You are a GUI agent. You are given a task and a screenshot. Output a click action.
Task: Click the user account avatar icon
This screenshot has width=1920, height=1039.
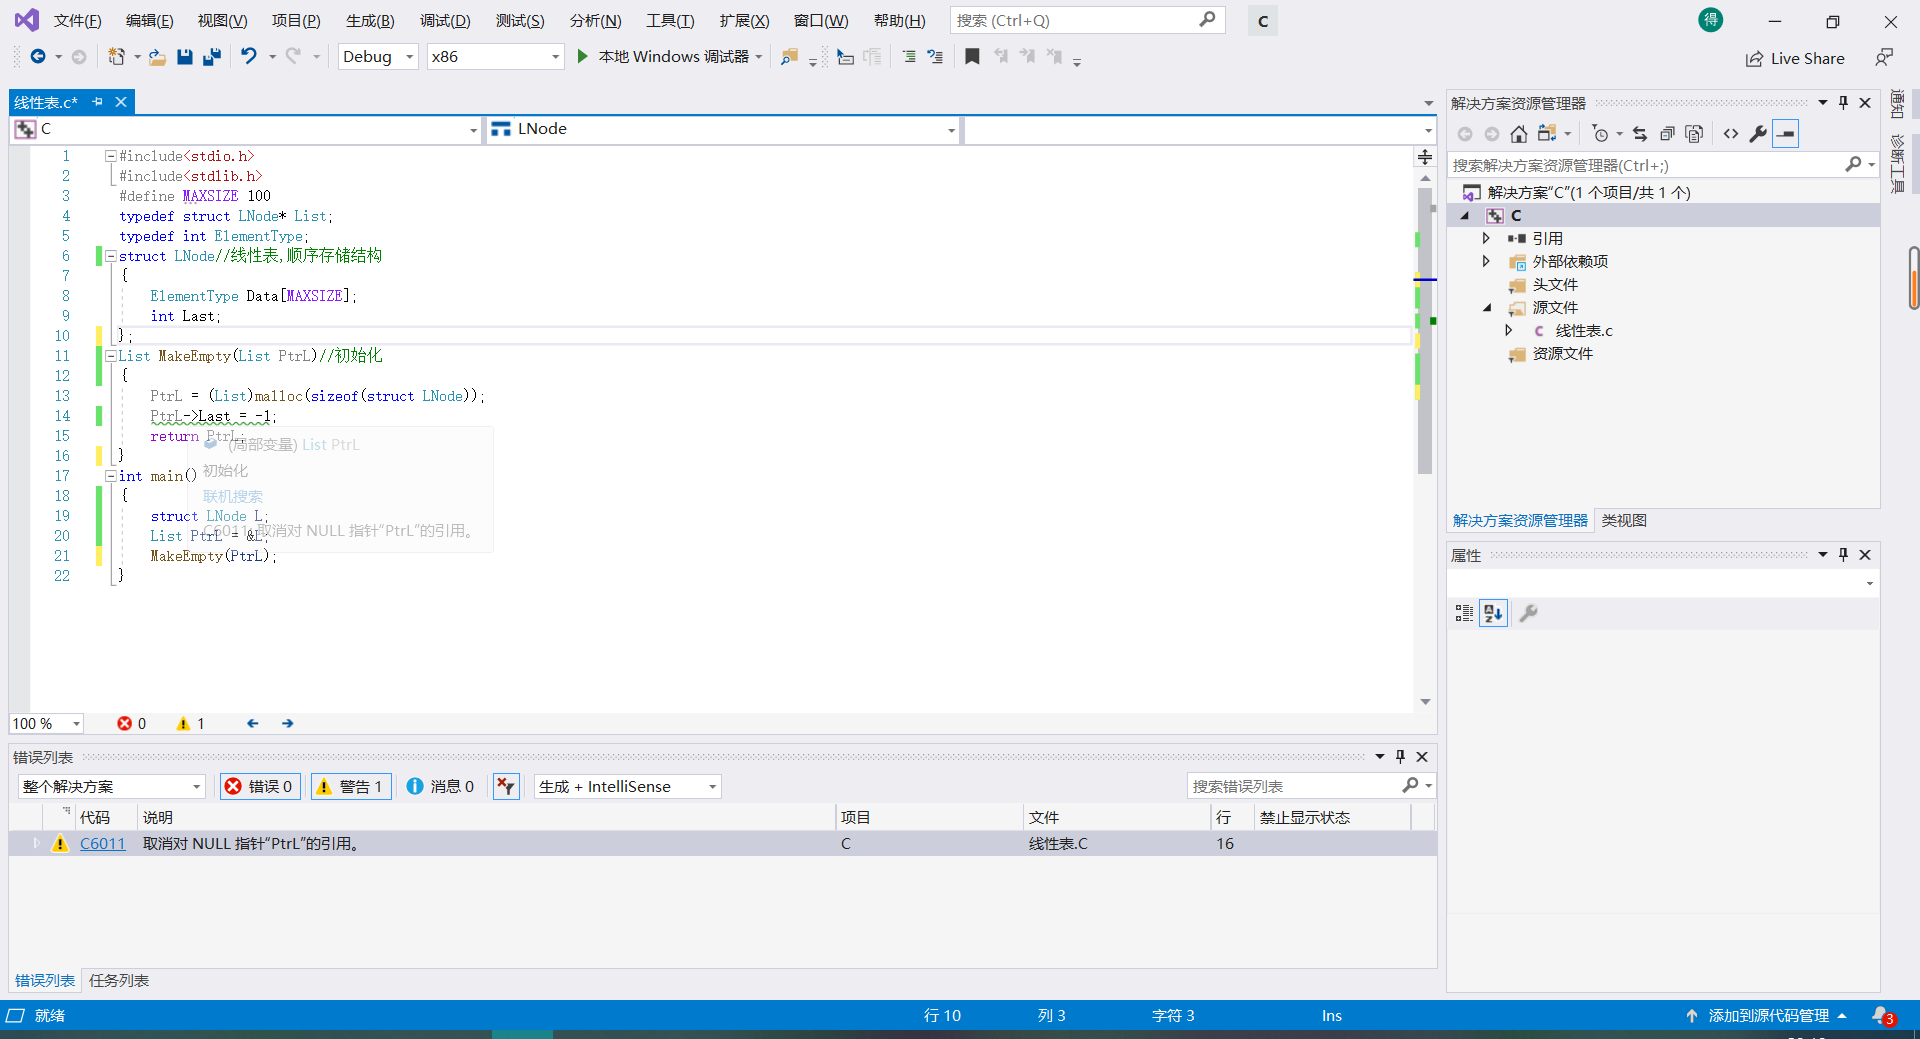1711,20
